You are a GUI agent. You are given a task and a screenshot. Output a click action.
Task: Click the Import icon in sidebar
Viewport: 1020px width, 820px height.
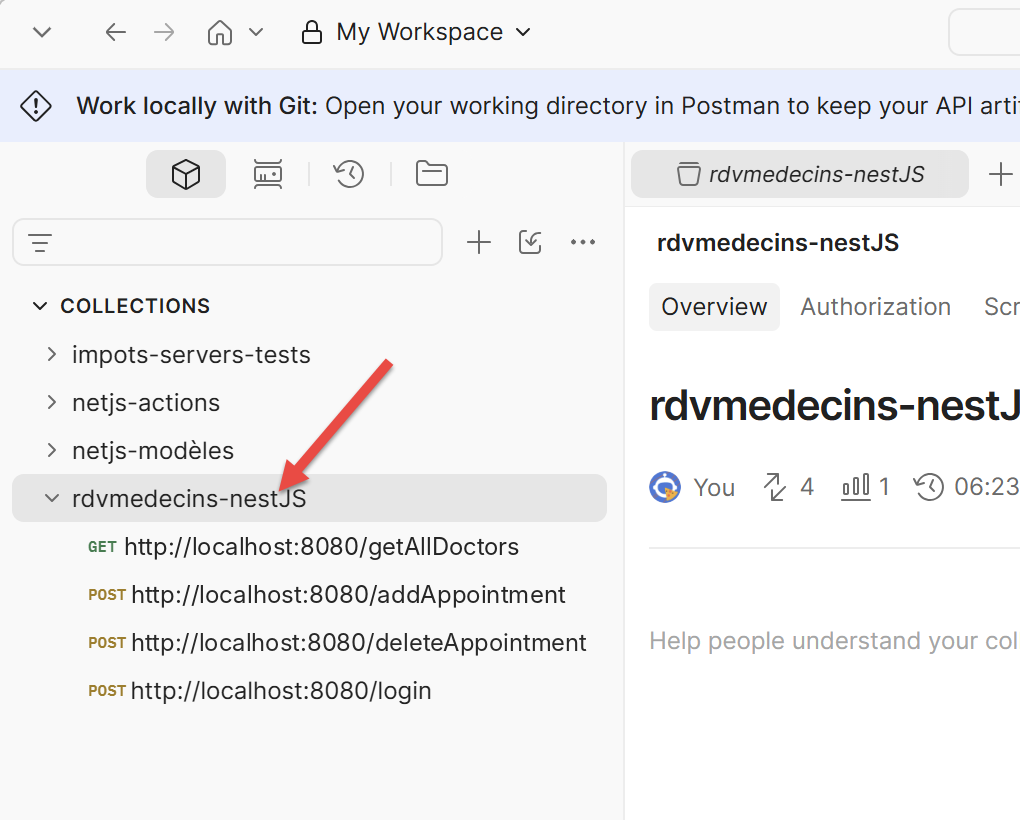[530, 243]
